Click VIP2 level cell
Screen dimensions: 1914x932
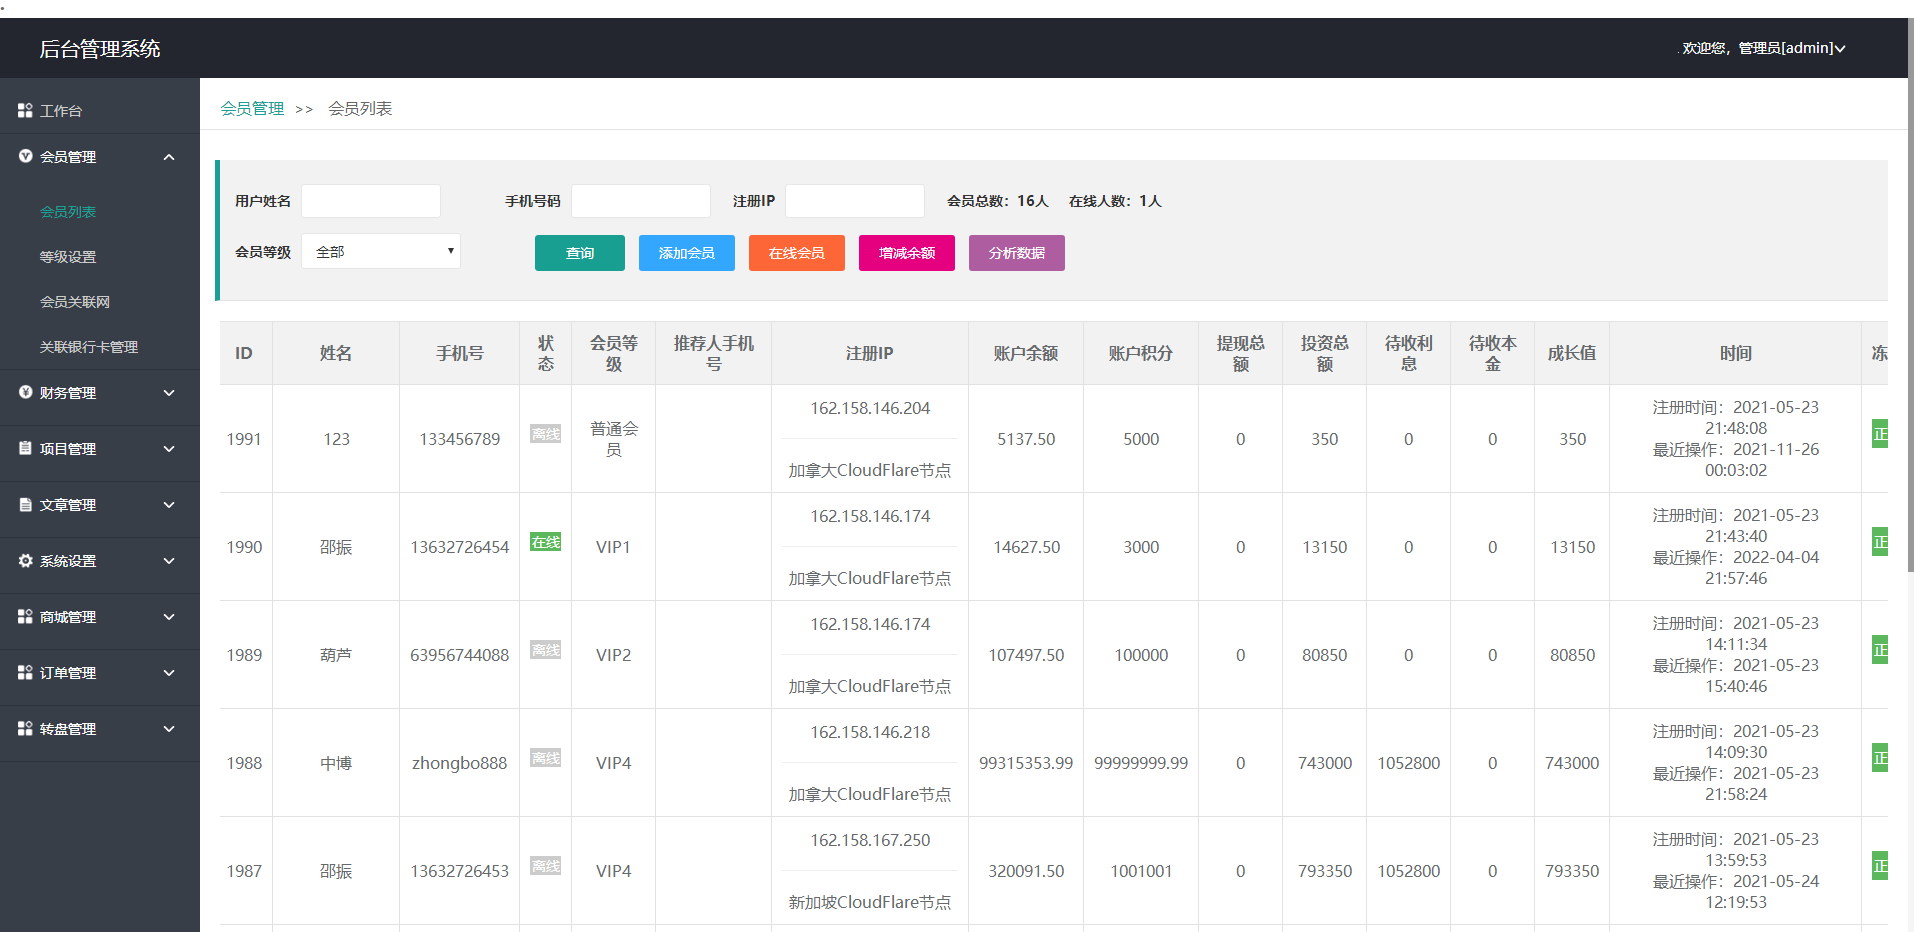click(x=614, y=655)
